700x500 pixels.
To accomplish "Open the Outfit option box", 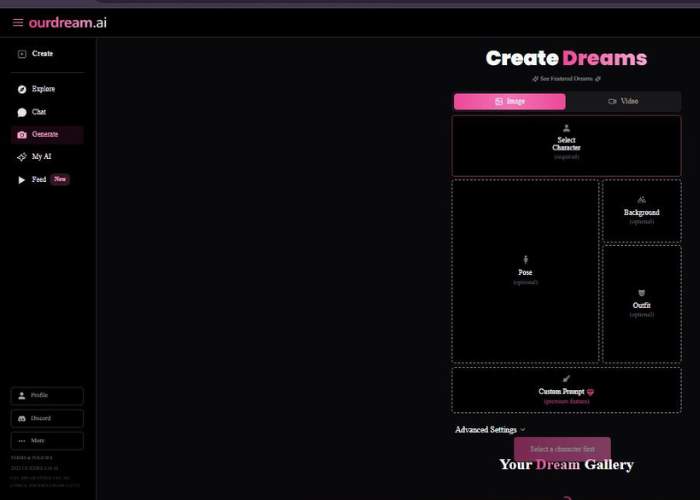I will 641,304.
